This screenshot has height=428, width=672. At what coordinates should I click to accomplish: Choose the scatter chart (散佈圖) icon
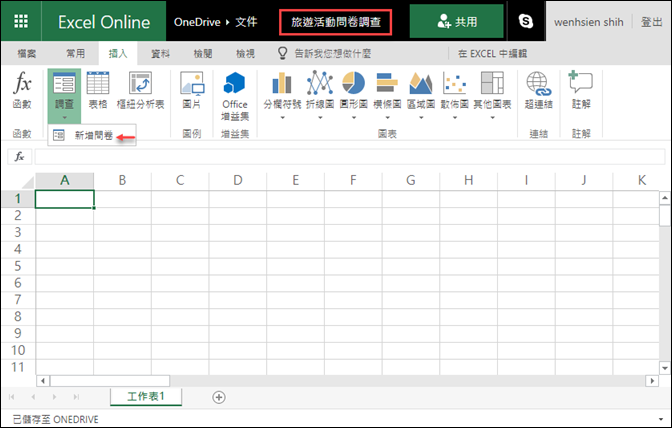pyautogui.click(x=455, y=83)
